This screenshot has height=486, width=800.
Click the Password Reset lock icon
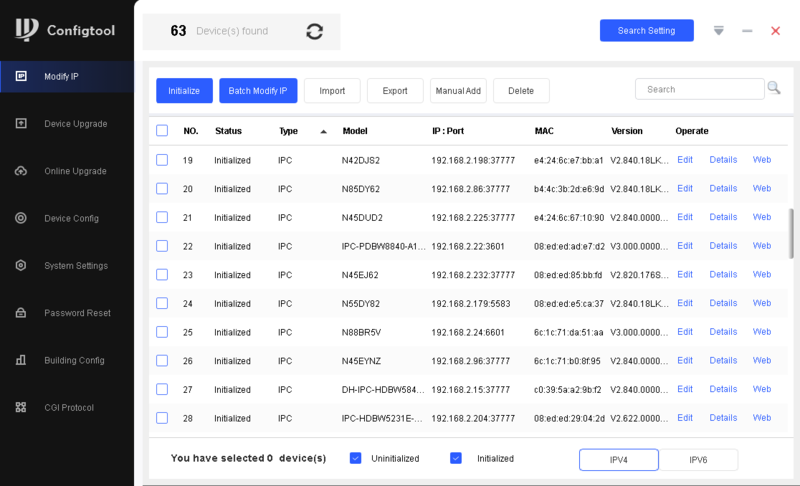pos(21,313)
